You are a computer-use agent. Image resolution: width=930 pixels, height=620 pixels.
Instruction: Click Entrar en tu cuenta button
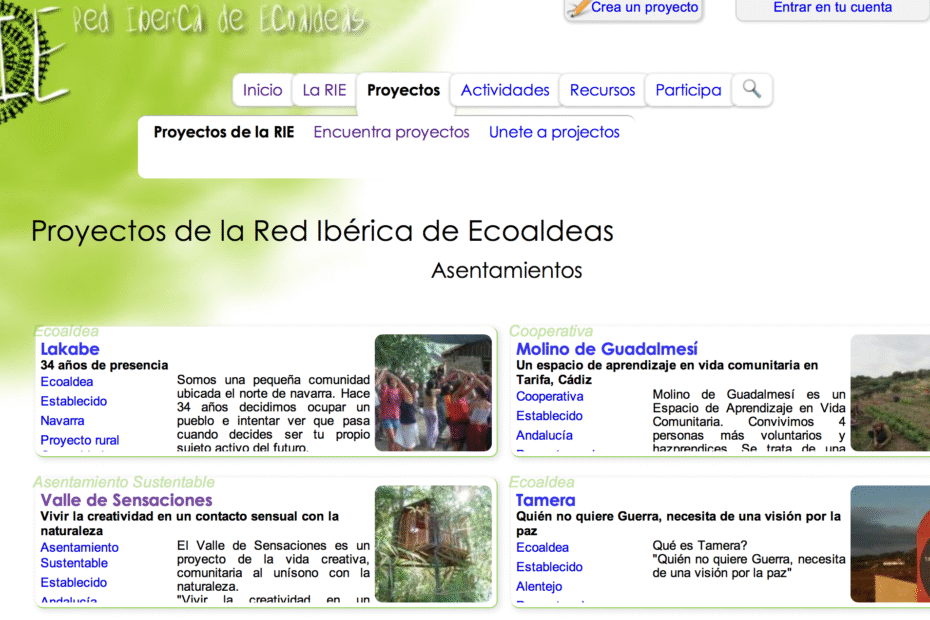pyautogui.click(x=832, y=8)
